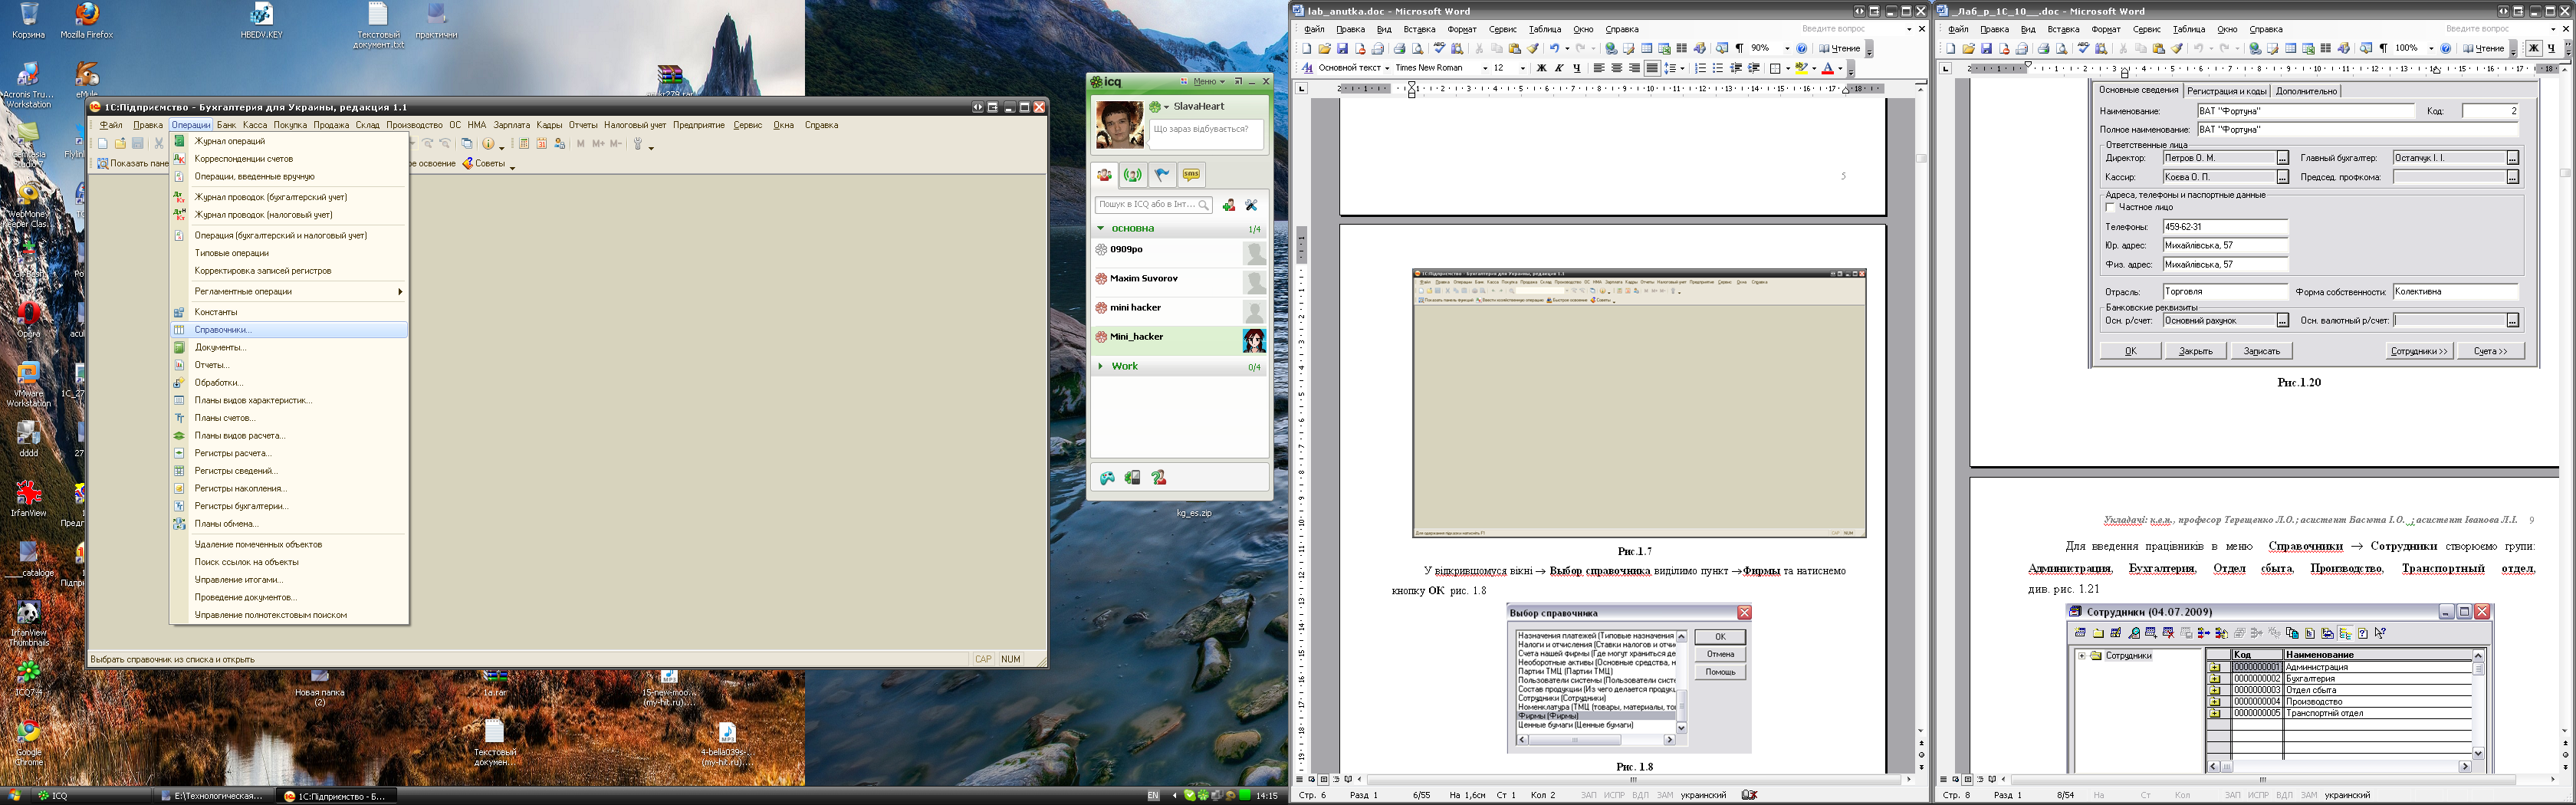Click Print icon in lab_anutka Word toolbar
The width and height of the screenshot is (2576, 805).
click(x=1400, y=48)
